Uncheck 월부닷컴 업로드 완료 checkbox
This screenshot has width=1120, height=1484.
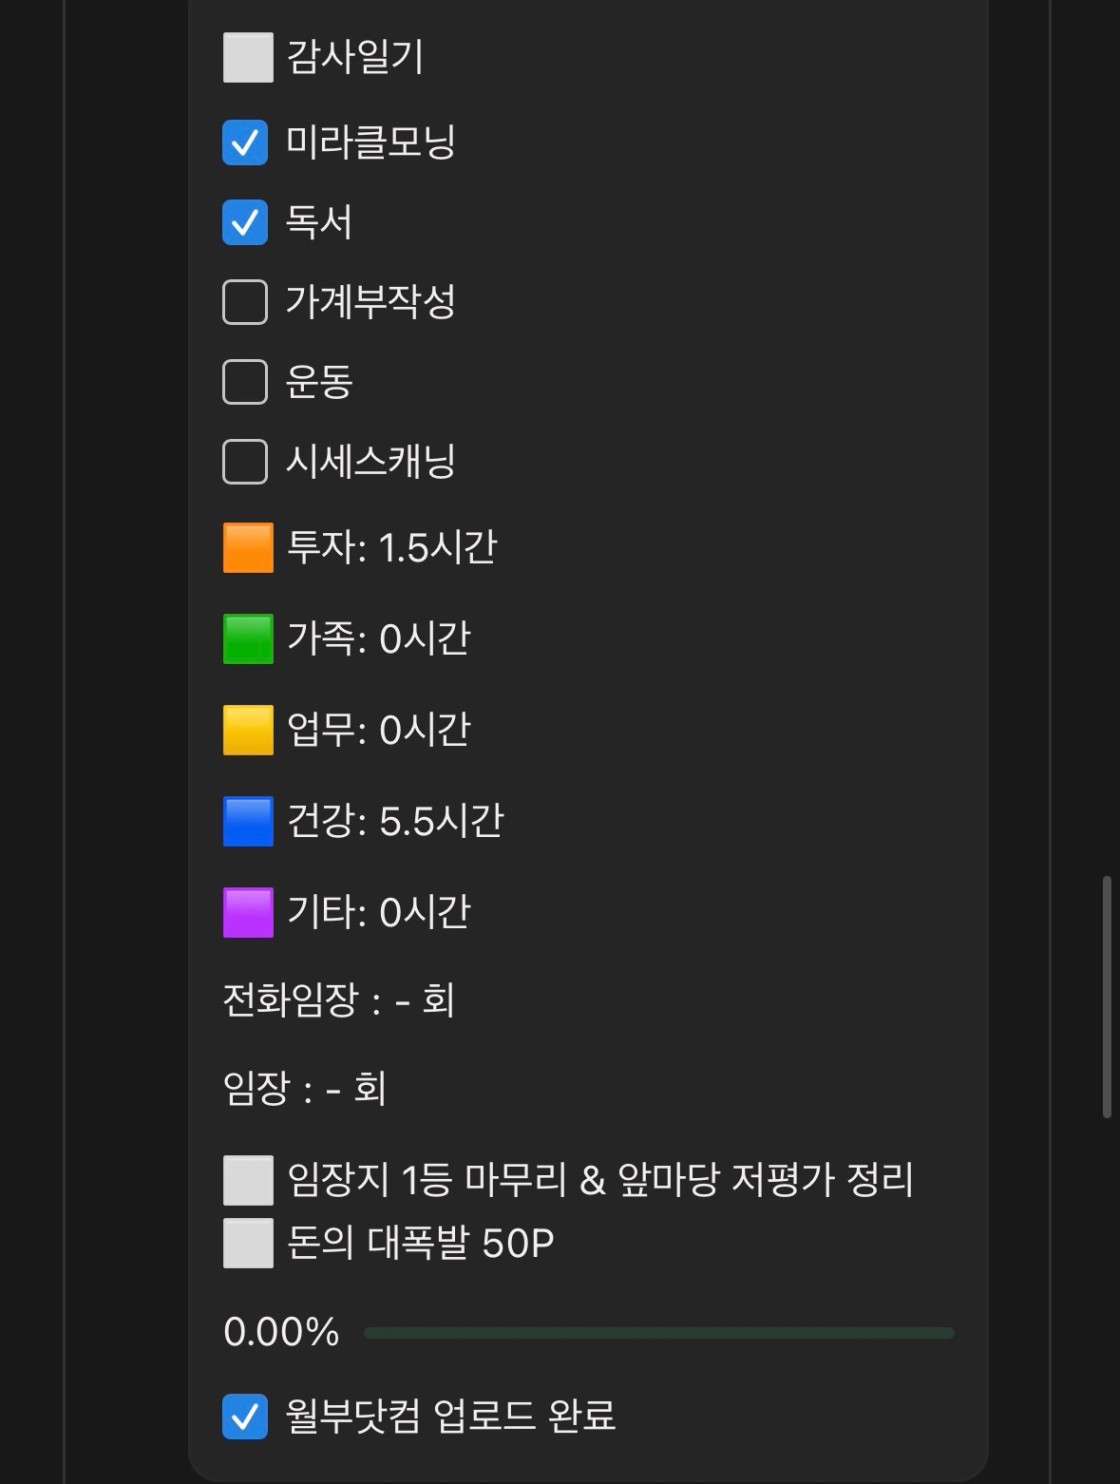[245, 1416]
